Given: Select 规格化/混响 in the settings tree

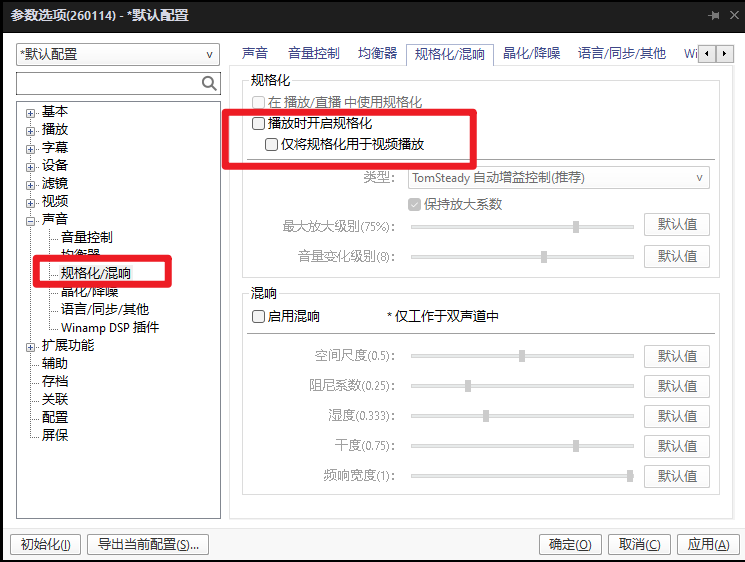Looking at the screenshot, I should [x=96, y=273].
